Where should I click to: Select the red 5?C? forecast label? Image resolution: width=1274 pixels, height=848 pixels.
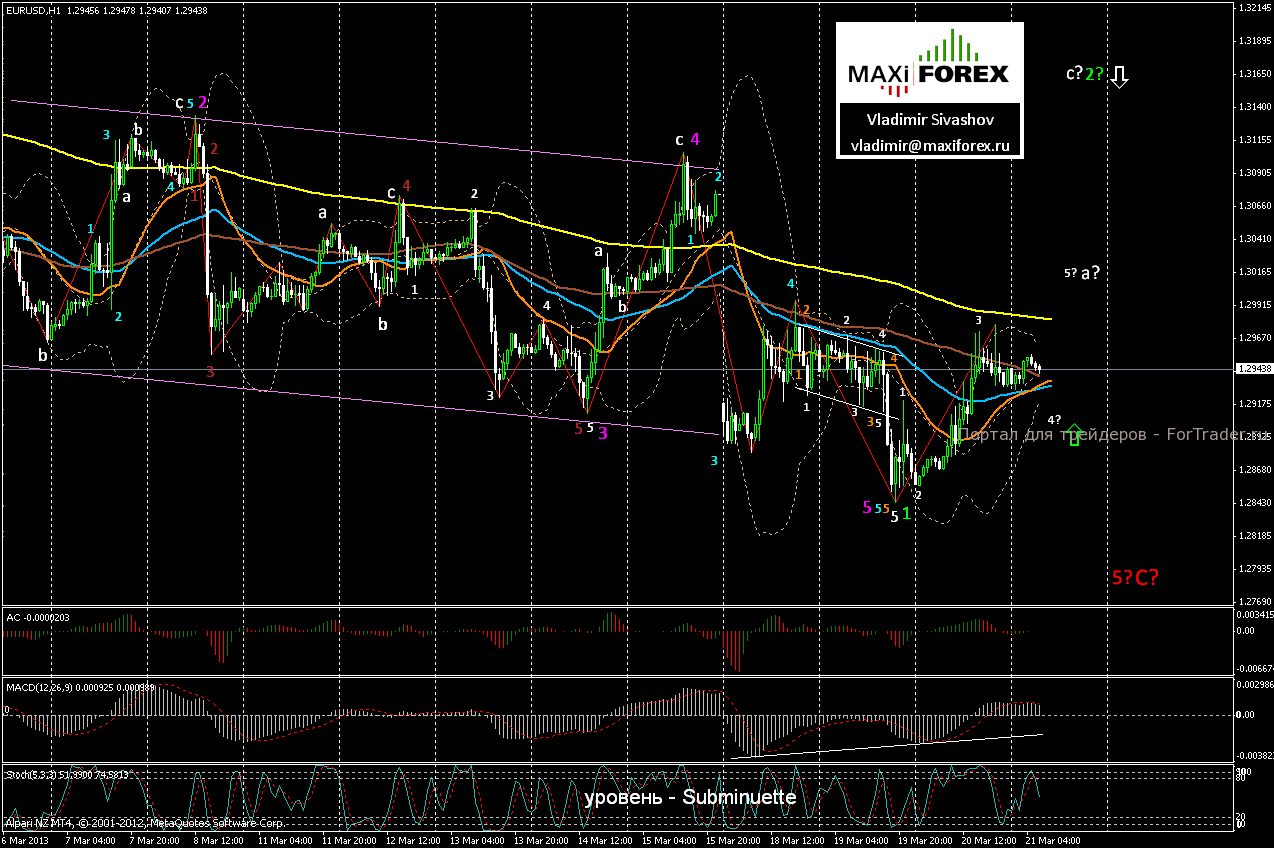tap(1135, 577)
